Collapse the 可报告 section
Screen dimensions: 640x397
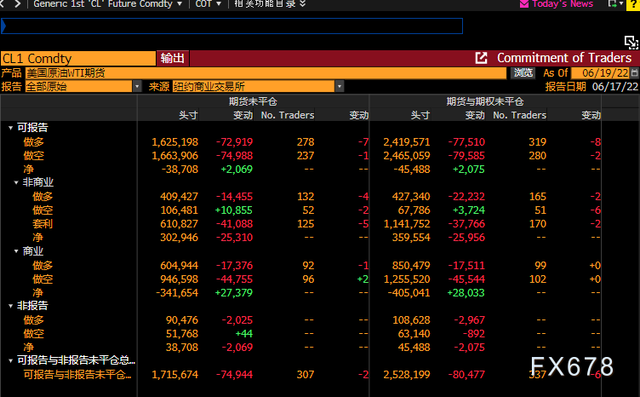tap(11, 128)
